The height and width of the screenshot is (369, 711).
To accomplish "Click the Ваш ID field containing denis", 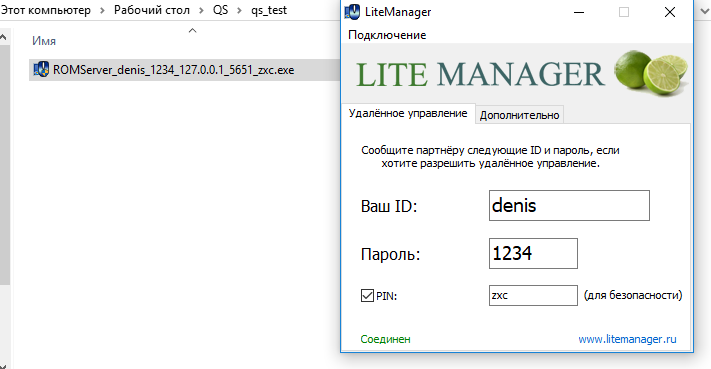I will click(569, 205).
